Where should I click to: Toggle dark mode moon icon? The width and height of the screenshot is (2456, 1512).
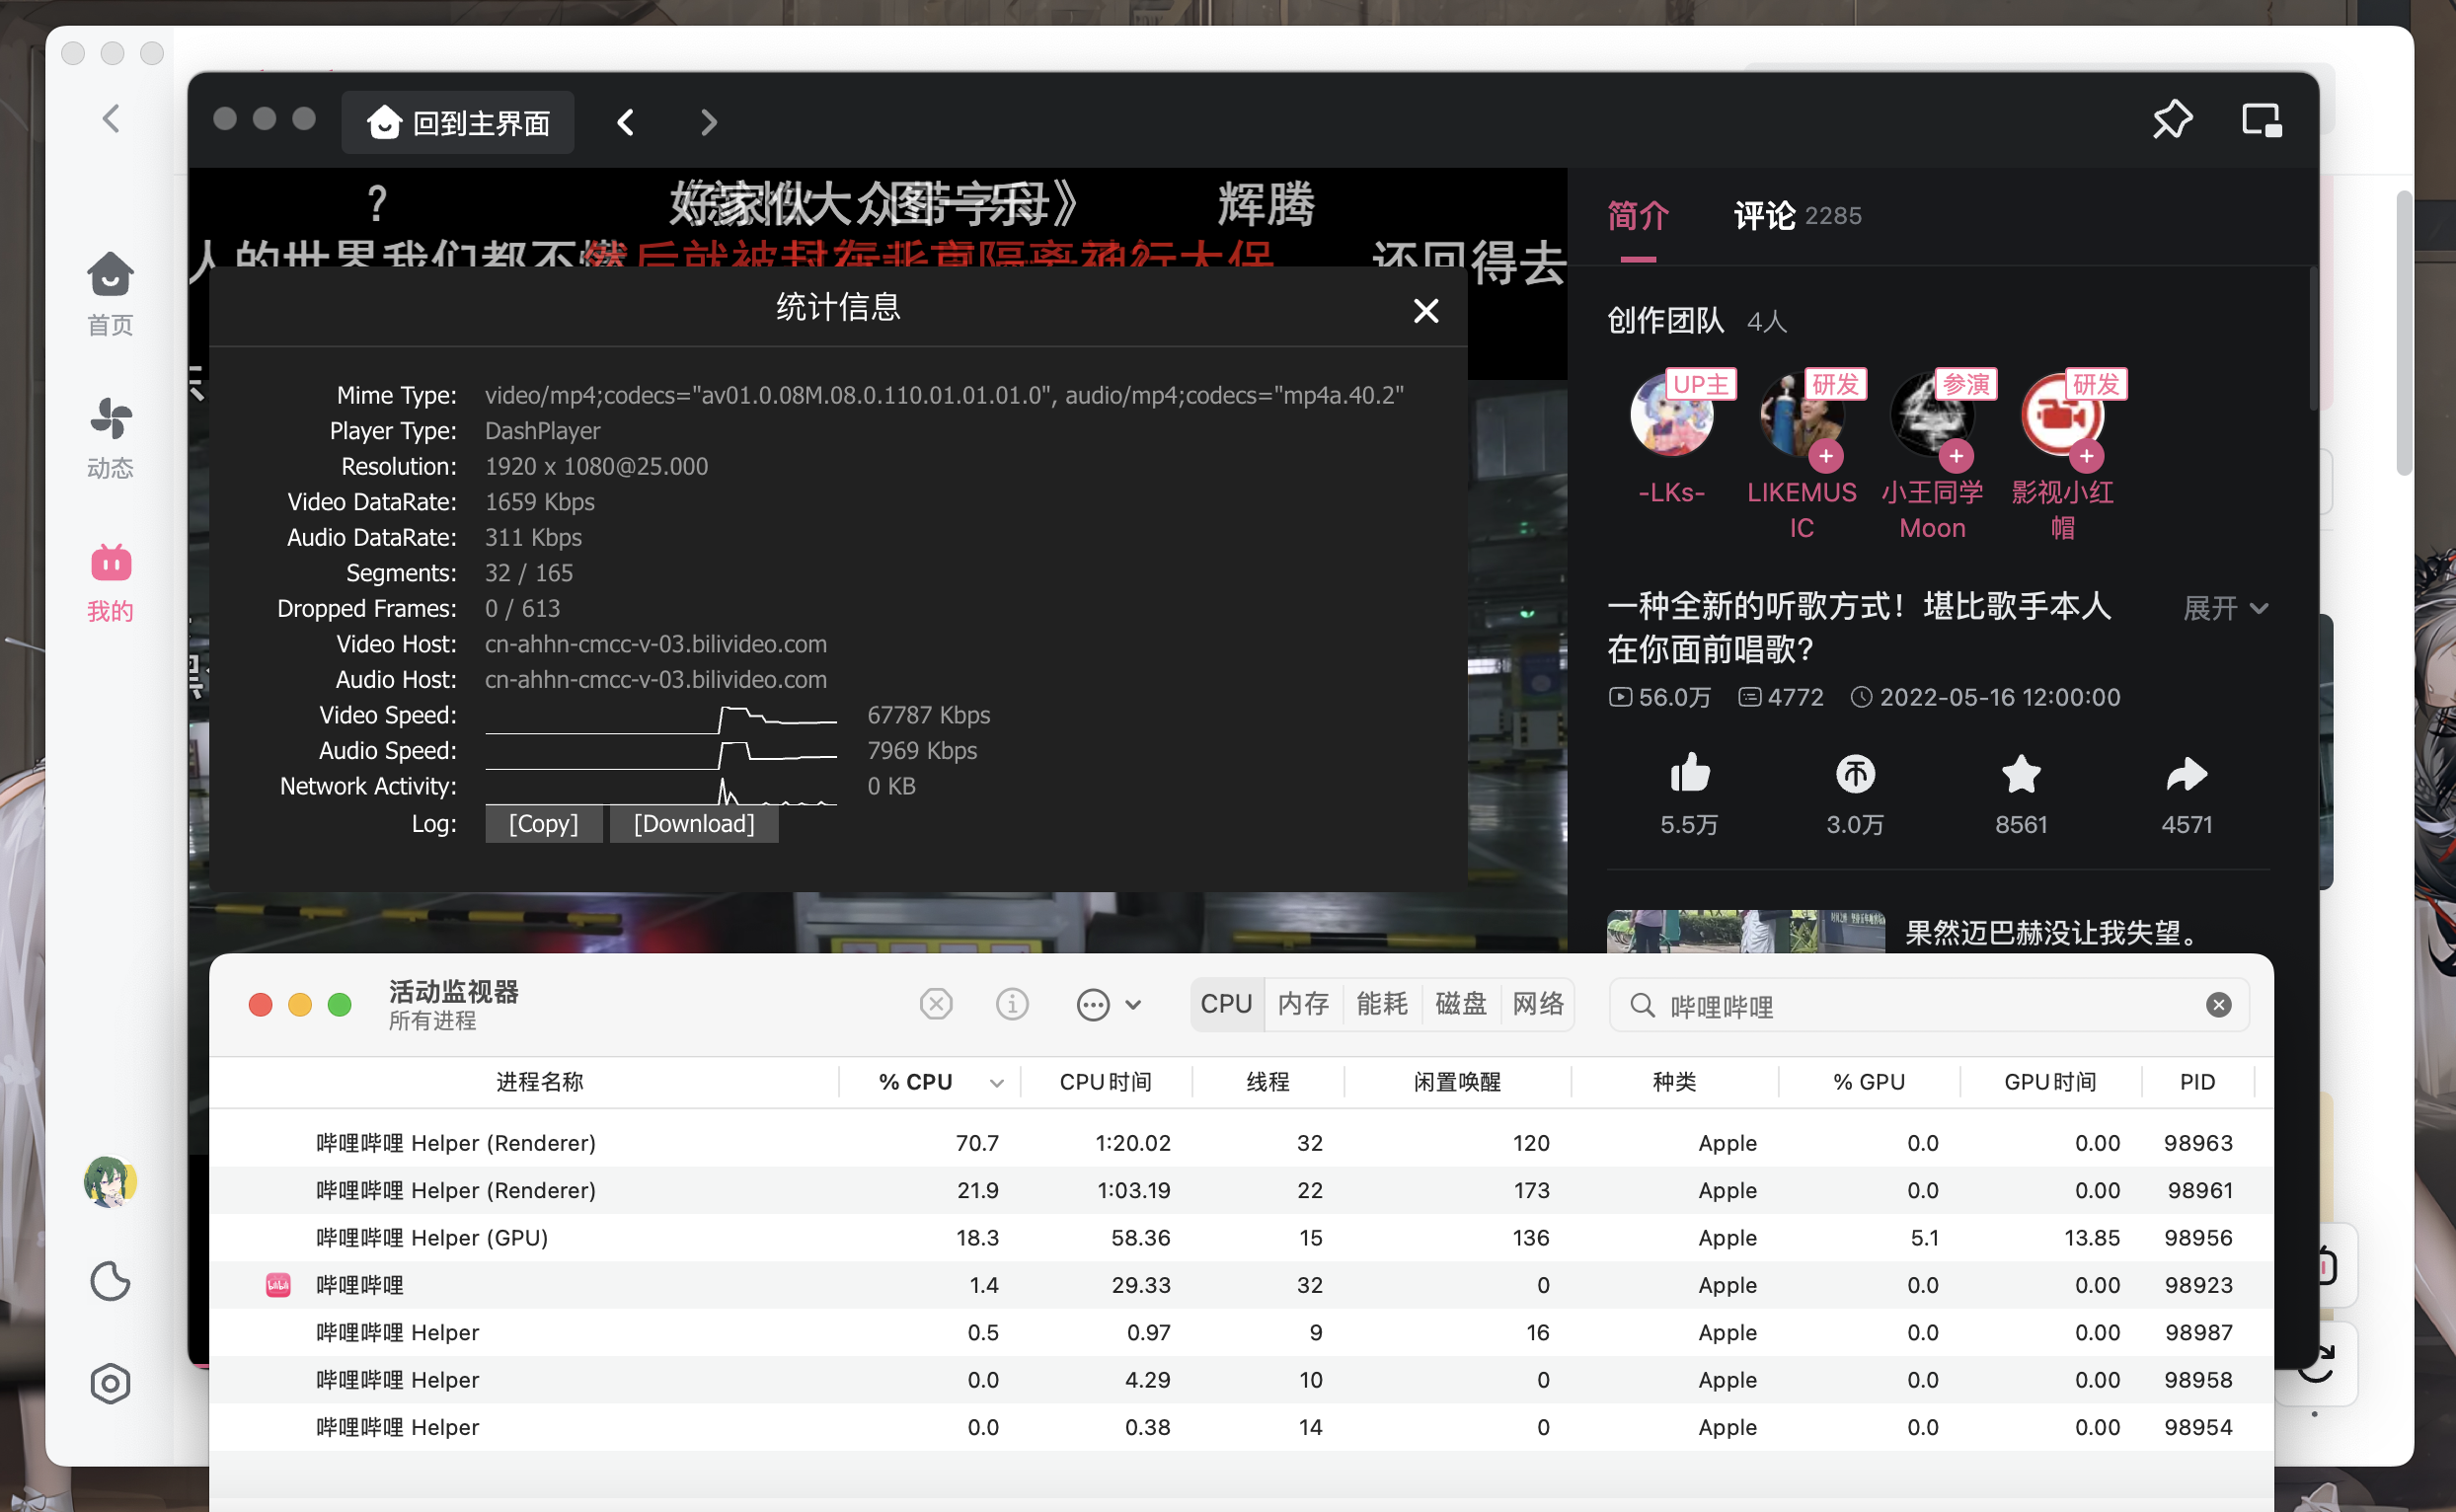pos(110,1281)
